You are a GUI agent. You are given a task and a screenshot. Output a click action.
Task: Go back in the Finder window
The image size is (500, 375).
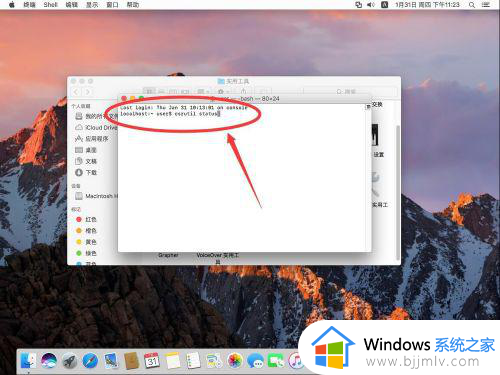[76, 92]
